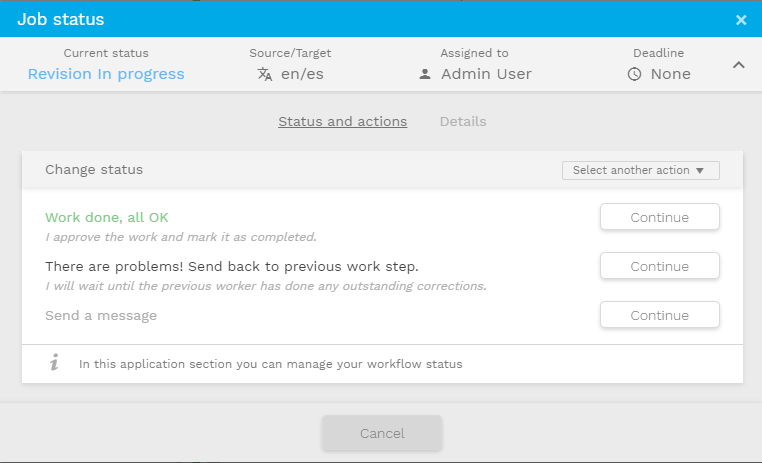Select the 'Status and actions' tab

(x=342, y=121)
